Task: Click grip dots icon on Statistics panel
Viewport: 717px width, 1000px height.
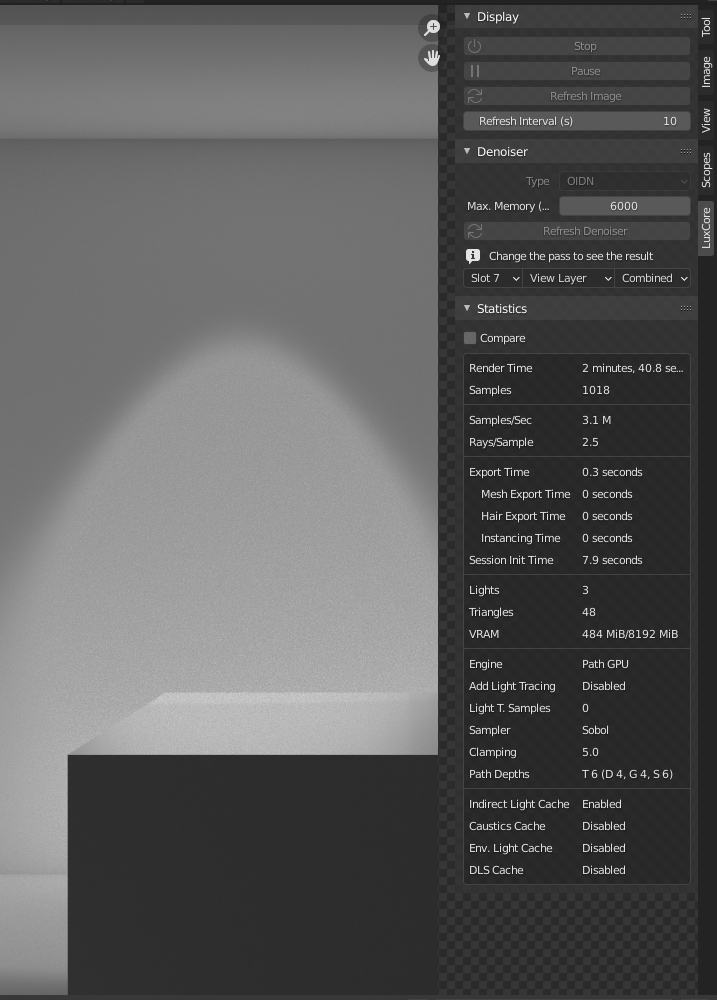Action: pyautogui.click(x=685, y=309)
